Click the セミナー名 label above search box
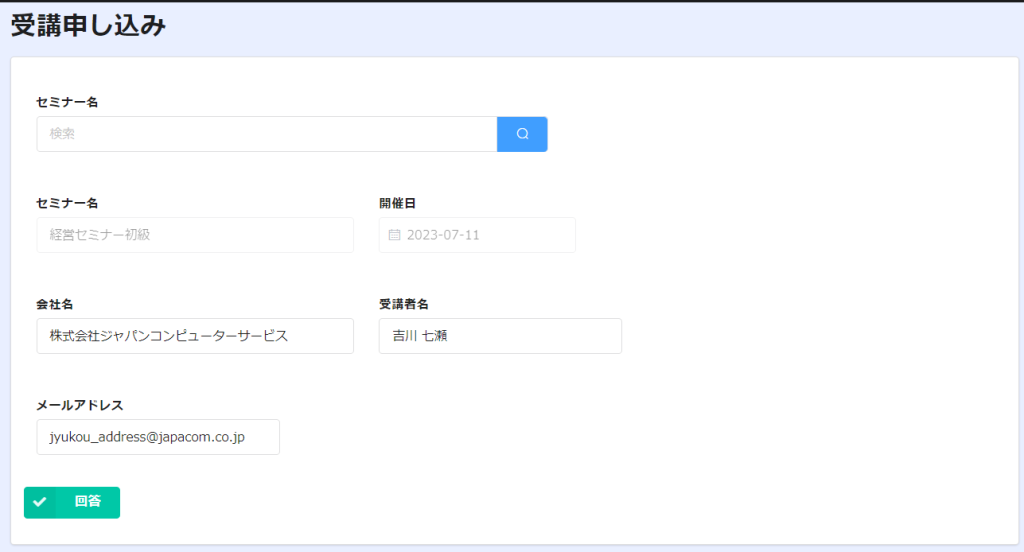The image size is (1024, 552). [67, 102]
